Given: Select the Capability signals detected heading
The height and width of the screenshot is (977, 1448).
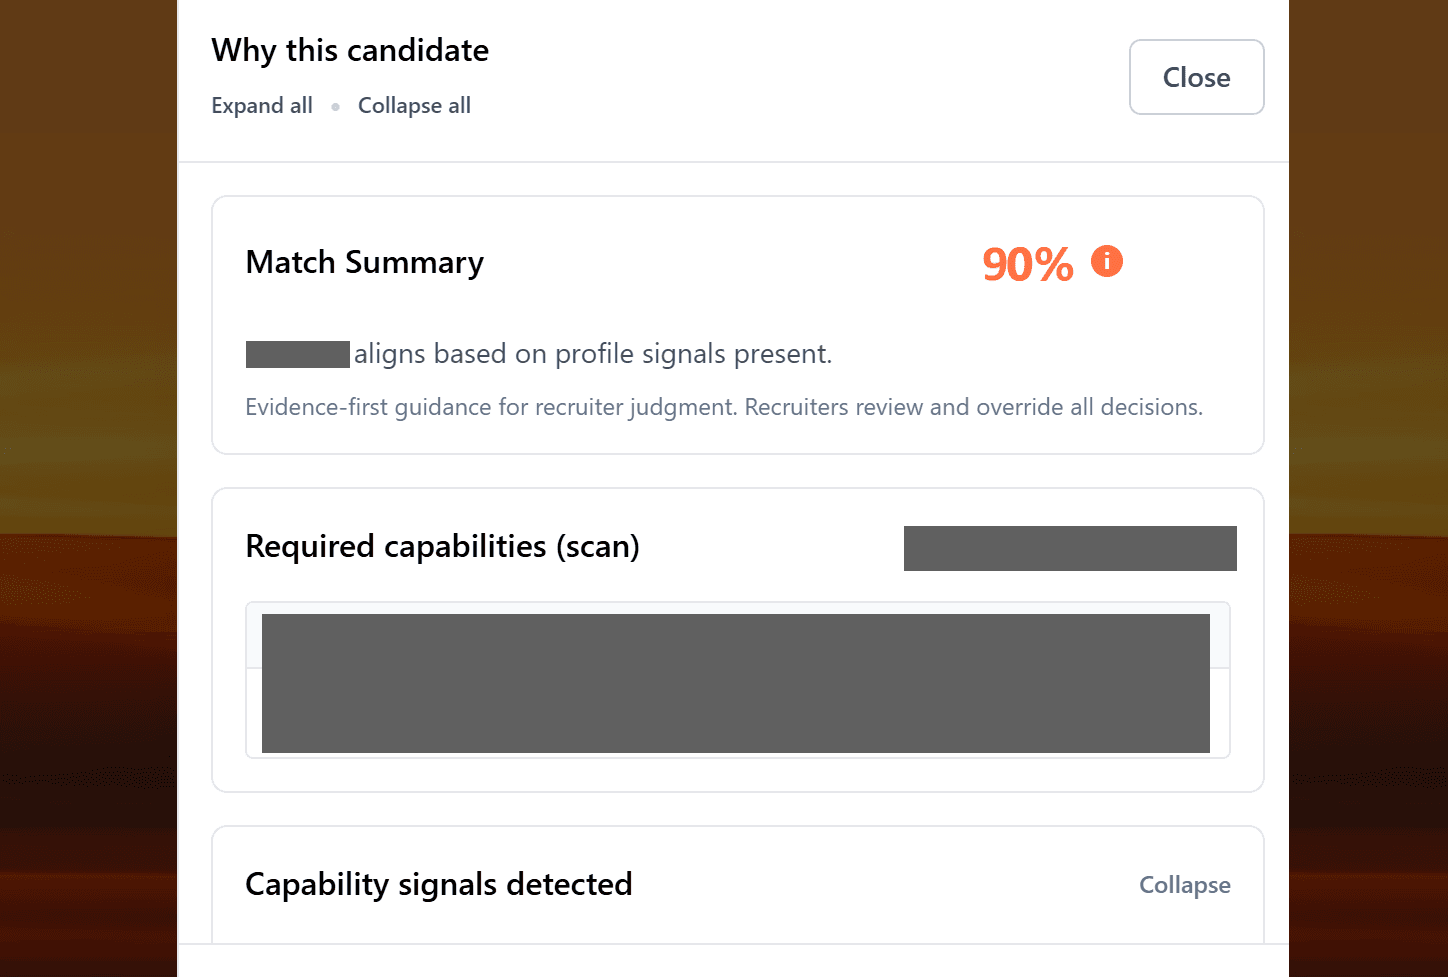Looking at the screenshot, I should coord(438,884).
